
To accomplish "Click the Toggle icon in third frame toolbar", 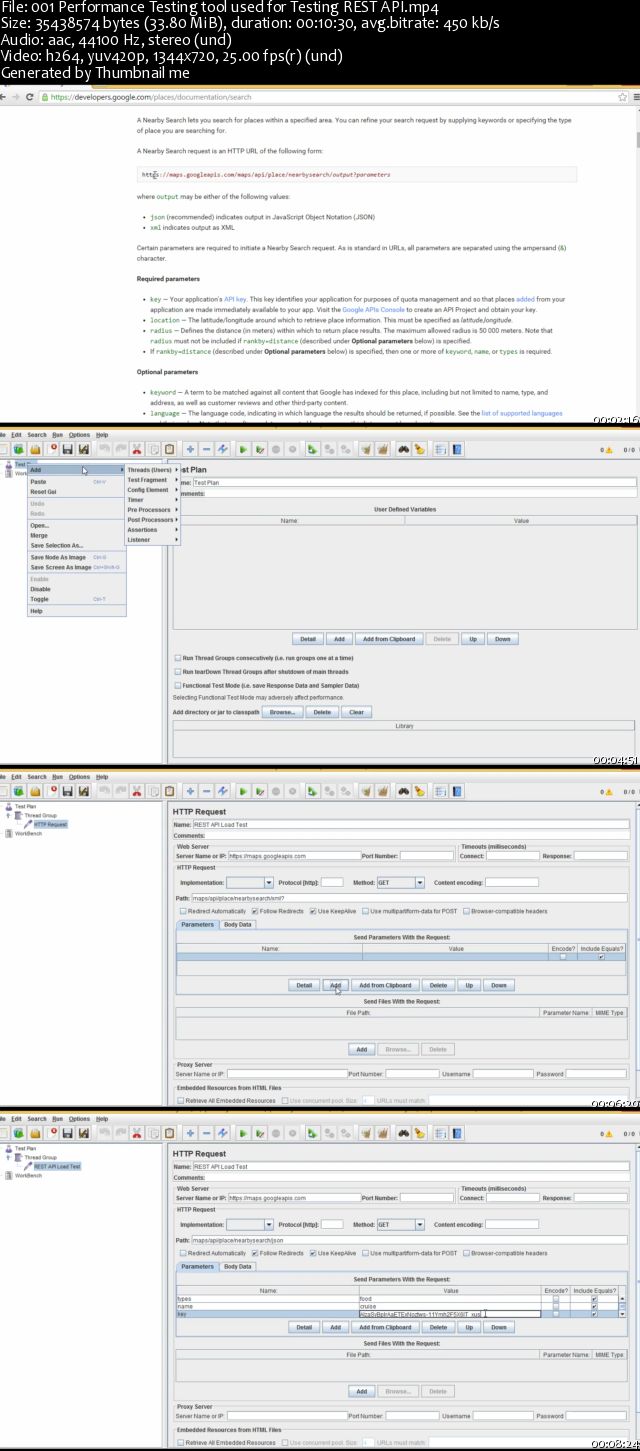I will tap(223, 791).
